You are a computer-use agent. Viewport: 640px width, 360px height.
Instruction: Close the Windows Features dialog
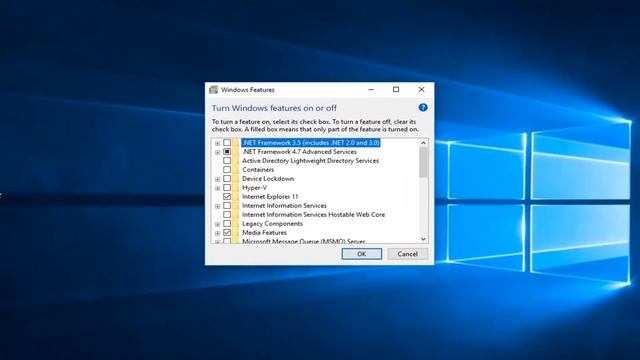pyautogui.click(x=422, y=90)
